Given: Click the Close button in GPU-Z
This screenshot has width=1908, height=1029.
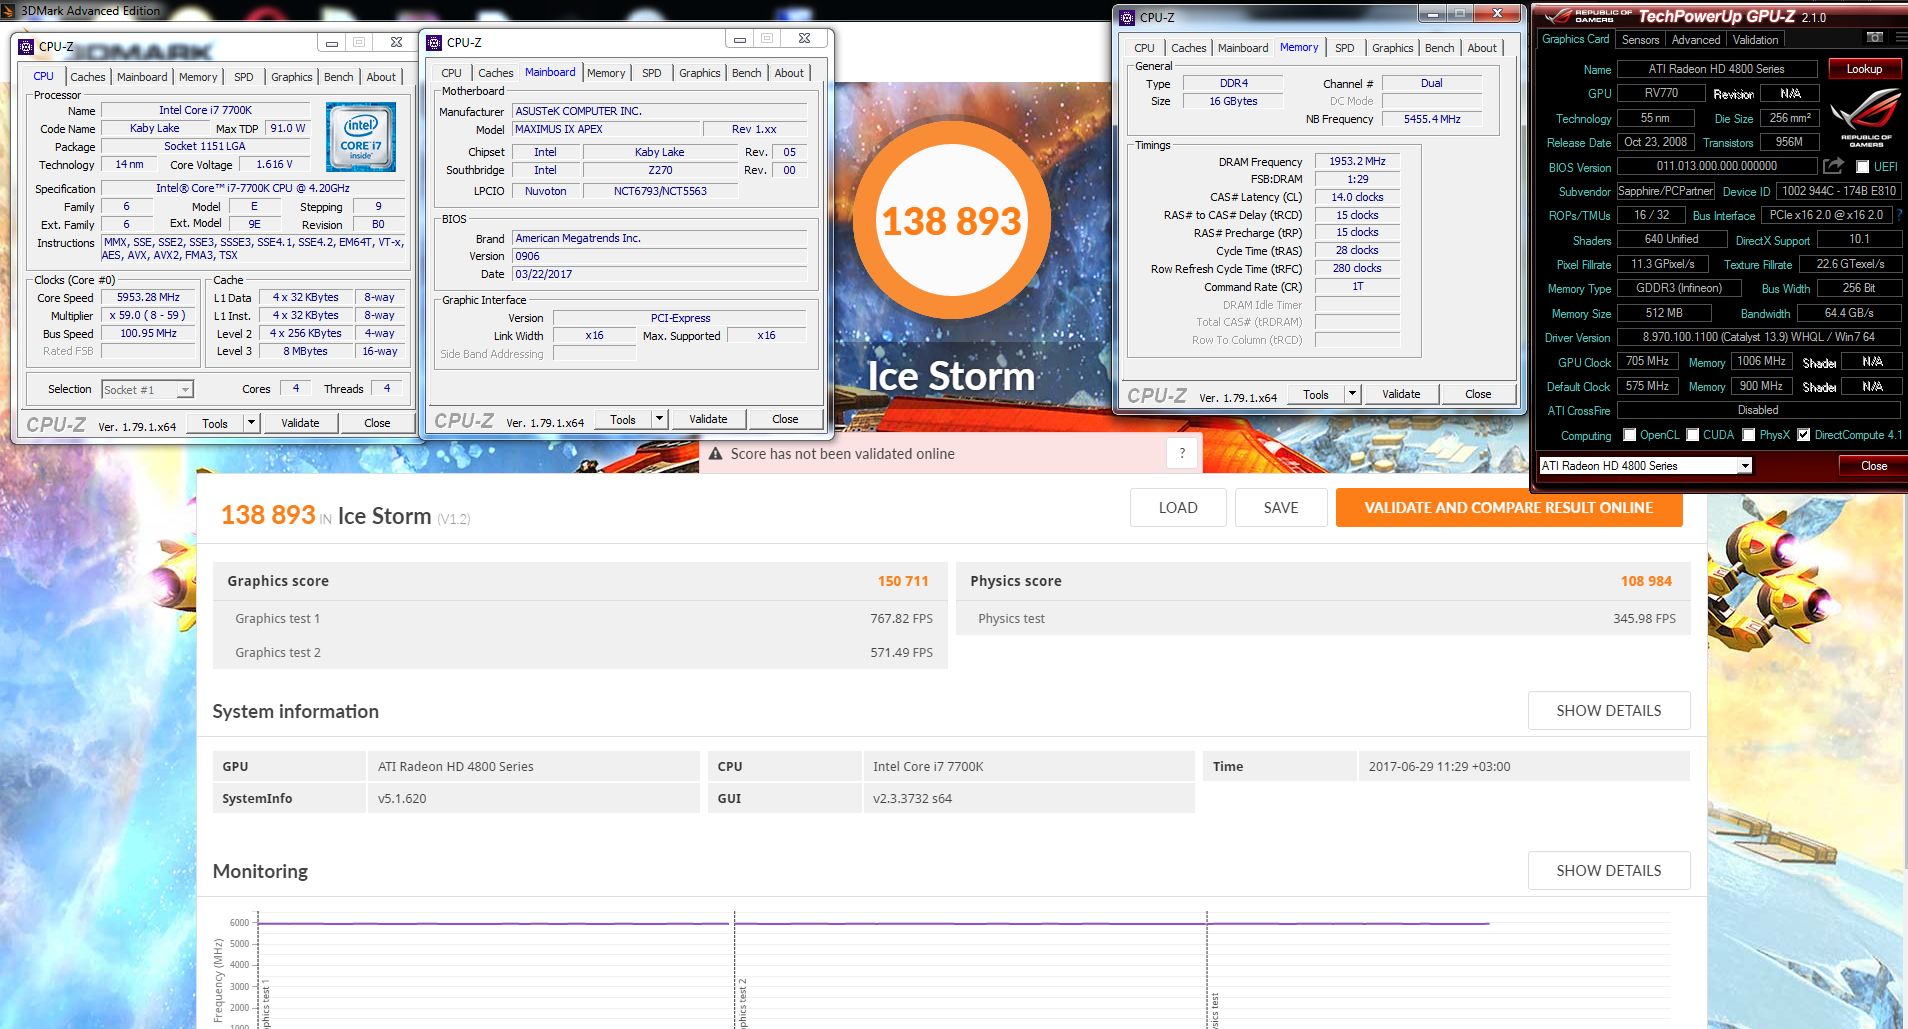Looking at the screenshot, I should pyautogui.click(x=1874, y=466).
